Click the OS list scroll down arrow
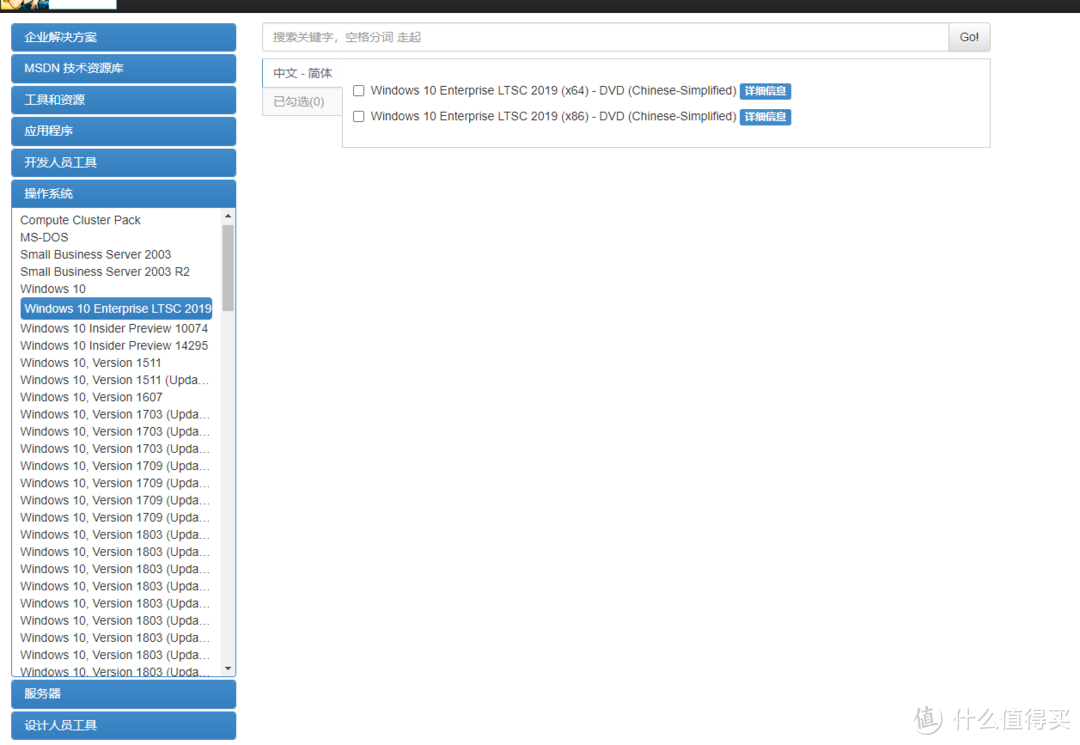1080x745 pixels. point(228,669)
